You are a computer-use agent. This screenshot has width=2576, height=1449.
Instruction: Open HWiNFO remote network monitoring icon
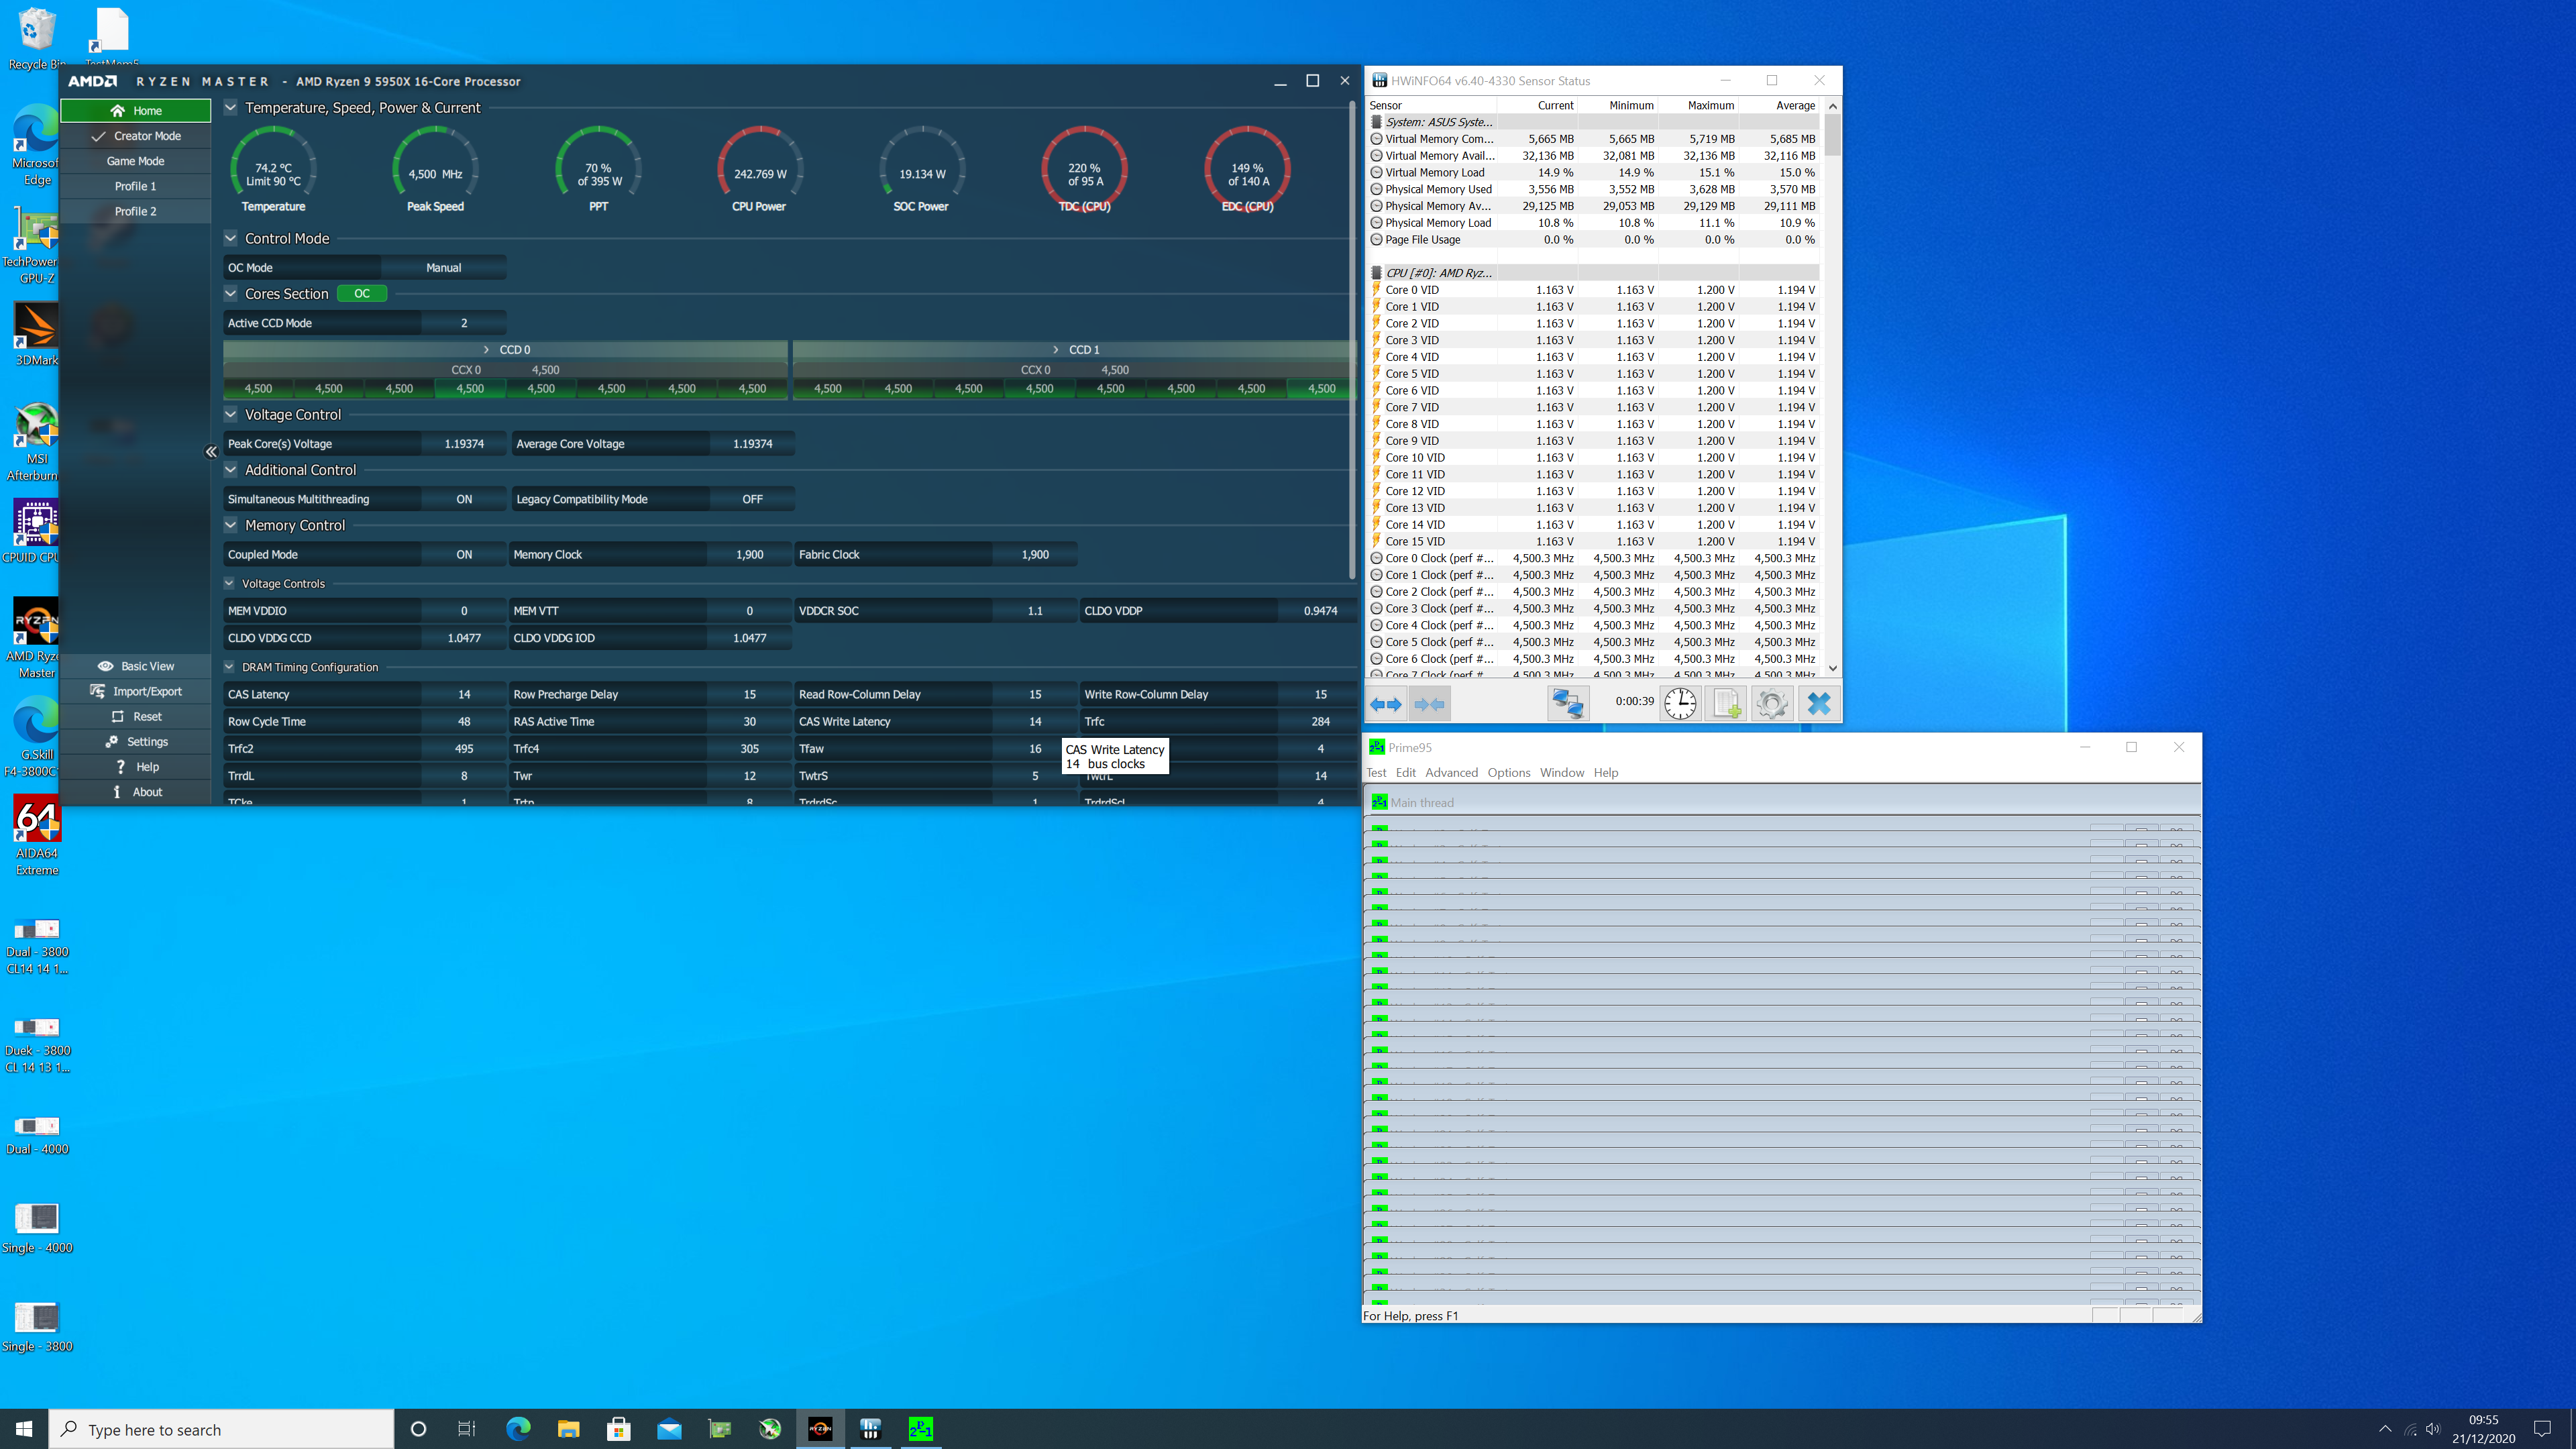[x=1567, y=704]
